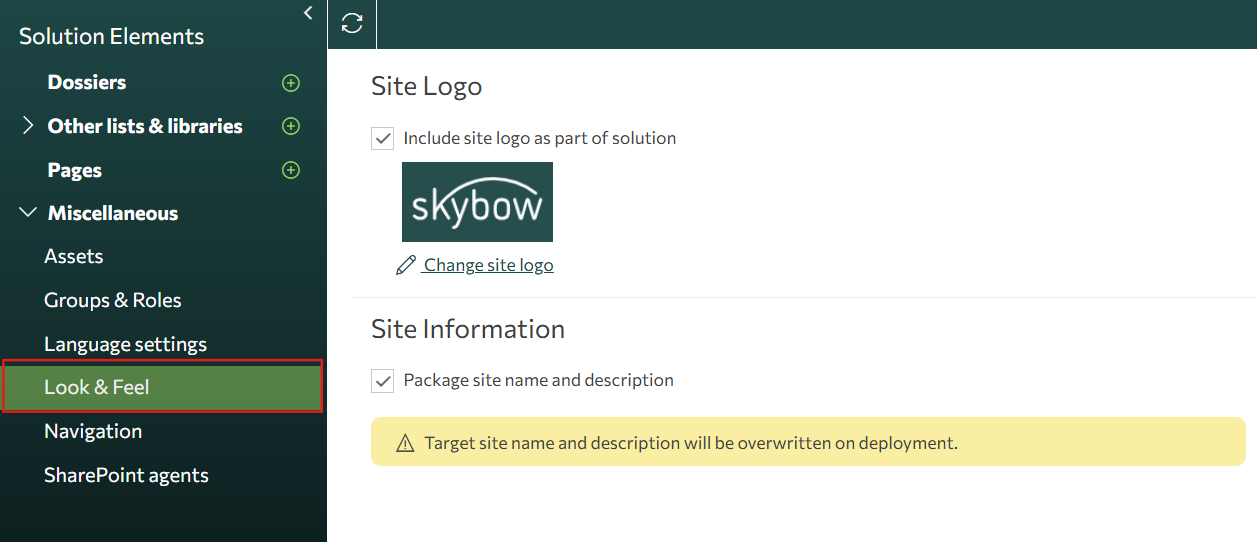Add a new Dossier with plus icon
Image resolution: width=1257 pixels, height=542 pixels.
click(291, 83)
